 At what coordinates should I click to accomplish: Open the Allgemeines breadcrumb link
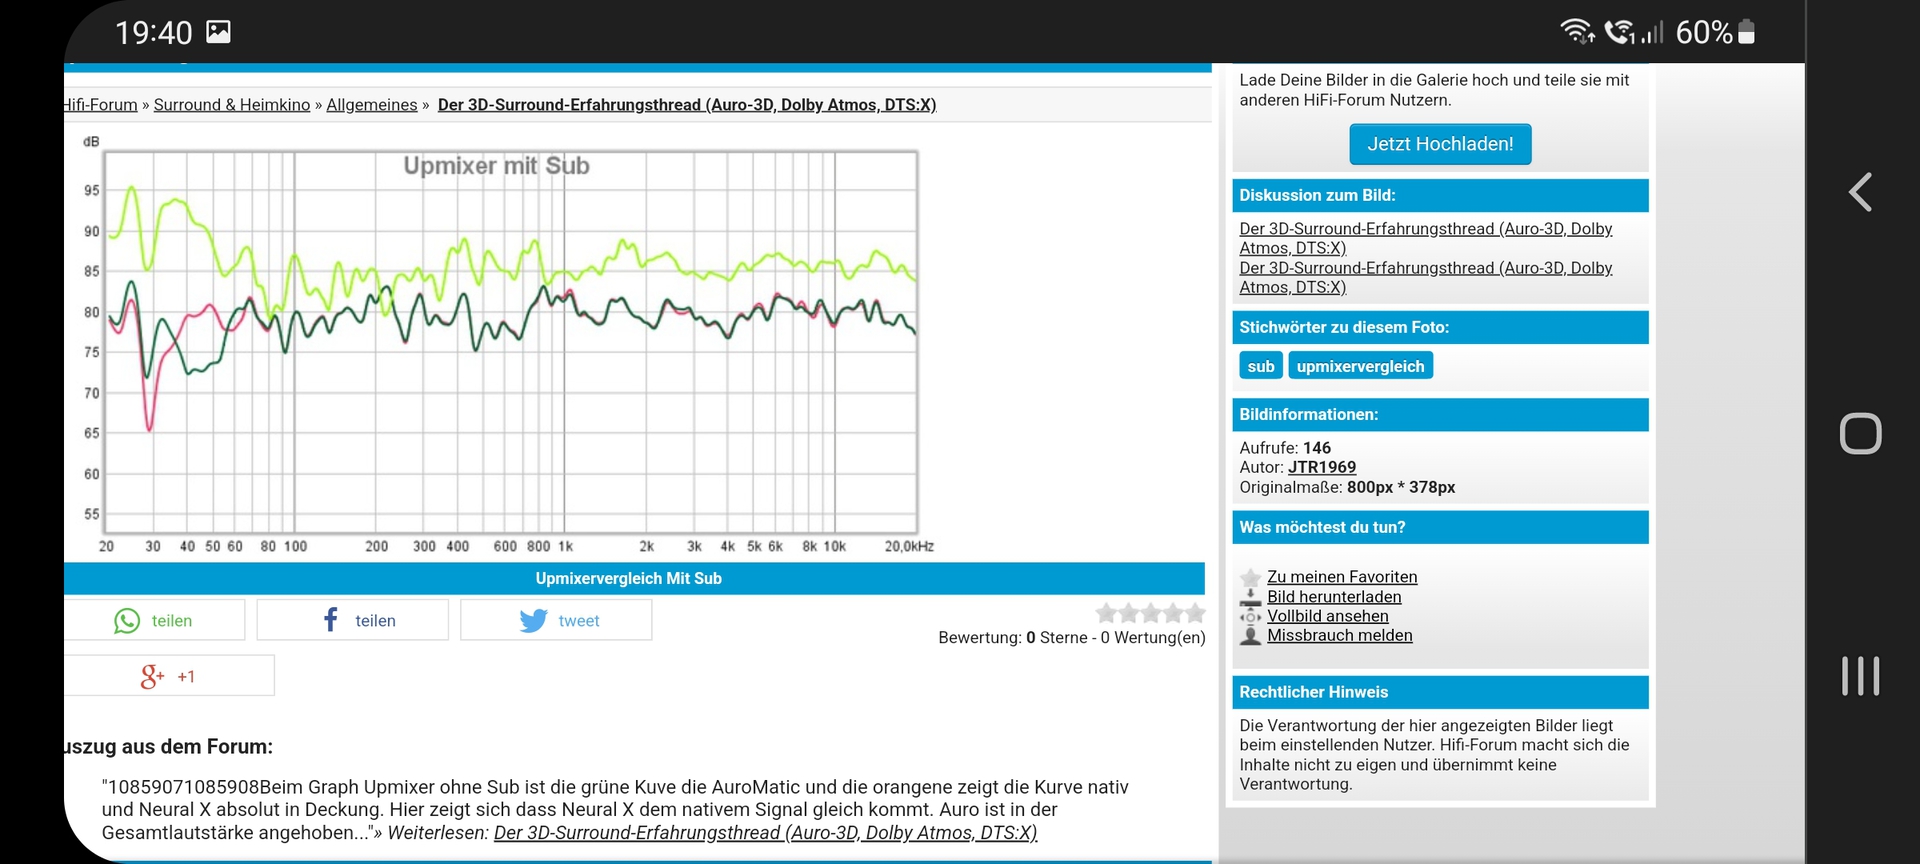(372, 105)
